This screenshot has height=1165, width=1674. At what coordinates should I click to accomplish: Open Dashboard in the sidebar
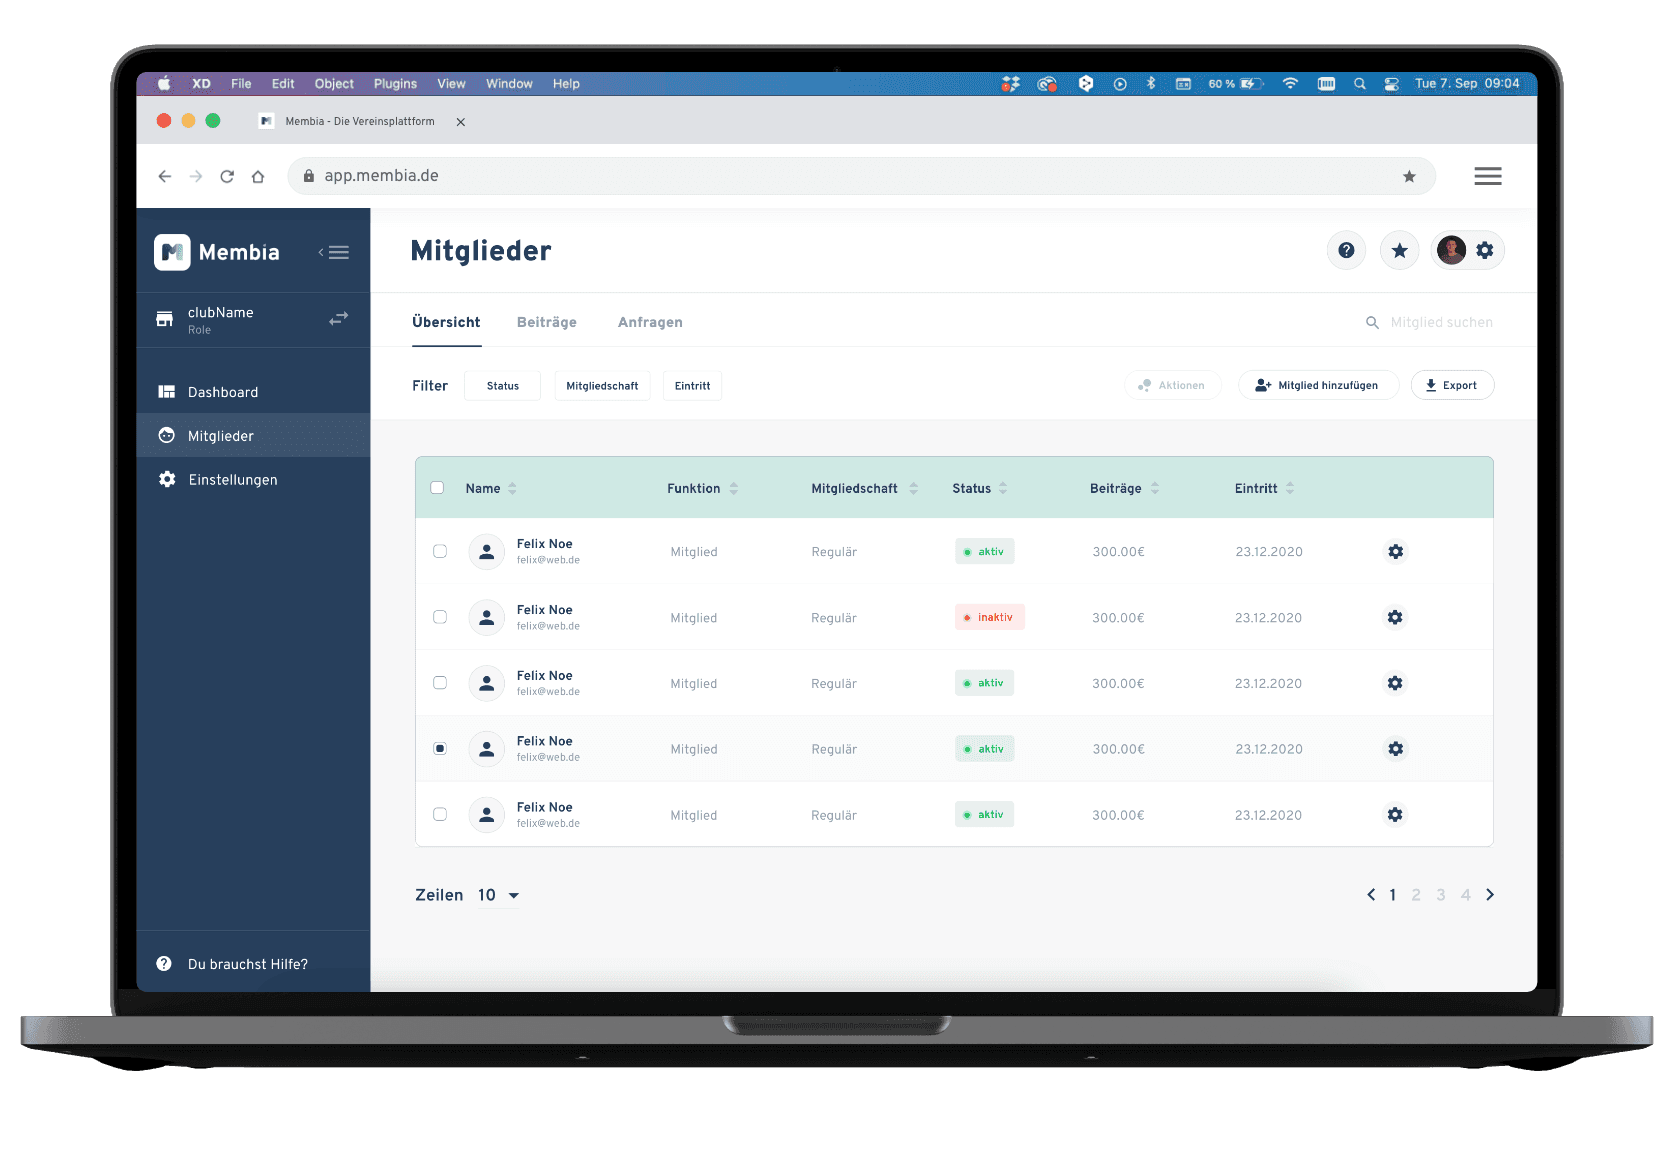[x=253, y=392]
